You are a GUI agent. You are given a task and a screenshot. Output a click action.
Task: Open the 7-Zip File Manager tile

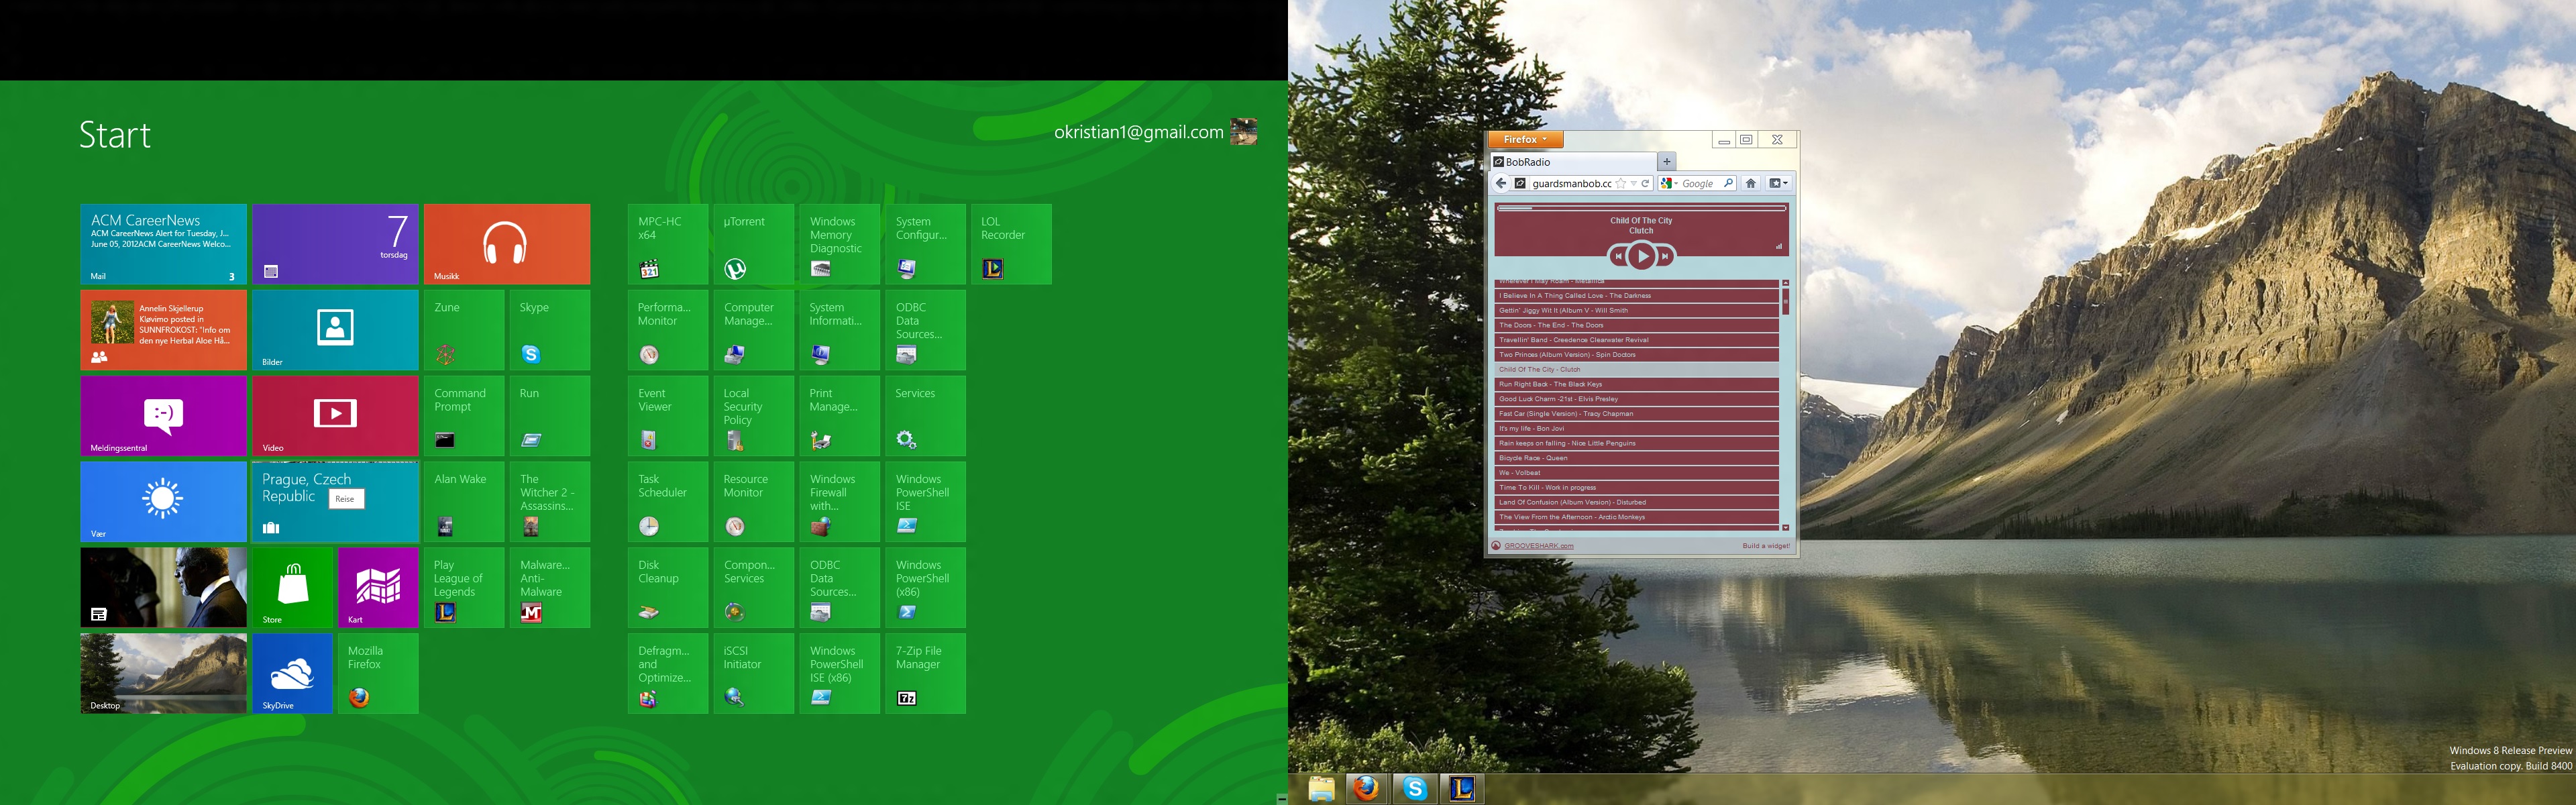click(x=926, y=674)
